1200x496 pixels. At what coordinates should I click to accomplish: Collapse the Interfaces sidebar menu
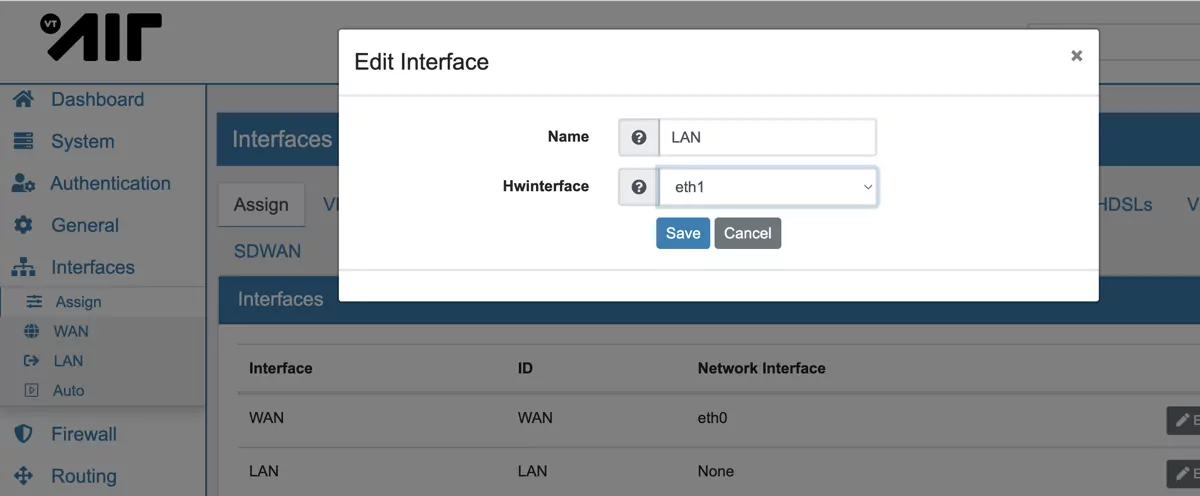pyautogui.click(x=93, y=267)
